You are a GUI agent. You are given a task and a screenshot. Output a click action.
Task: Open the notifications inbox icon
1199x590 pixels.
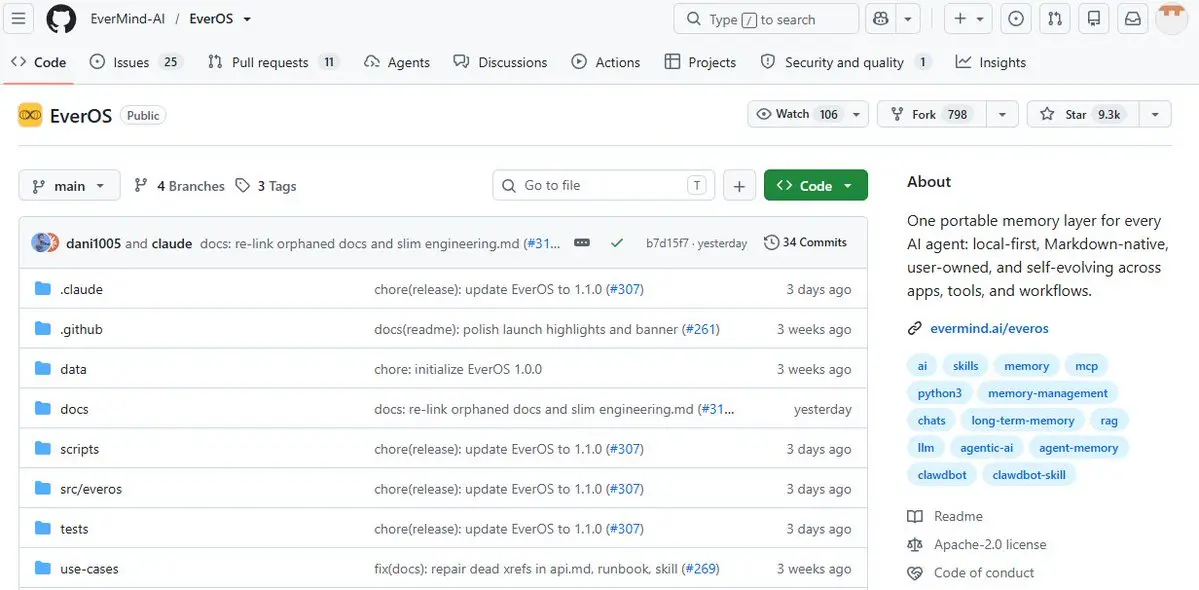coord(1132,19)
